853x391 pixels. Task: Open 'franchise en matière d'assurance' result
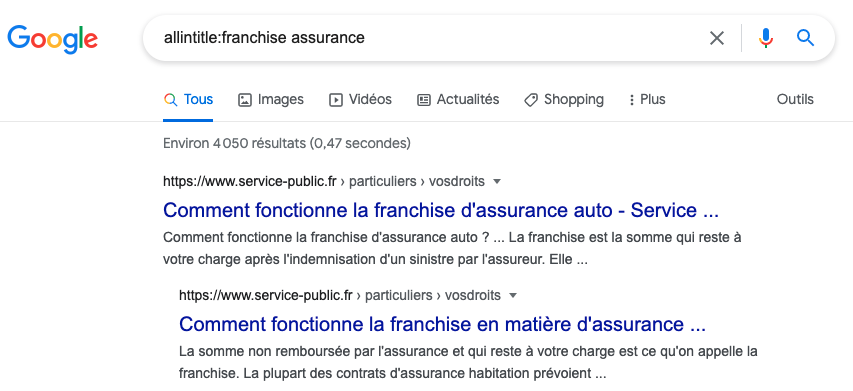[x=442, y=325]
